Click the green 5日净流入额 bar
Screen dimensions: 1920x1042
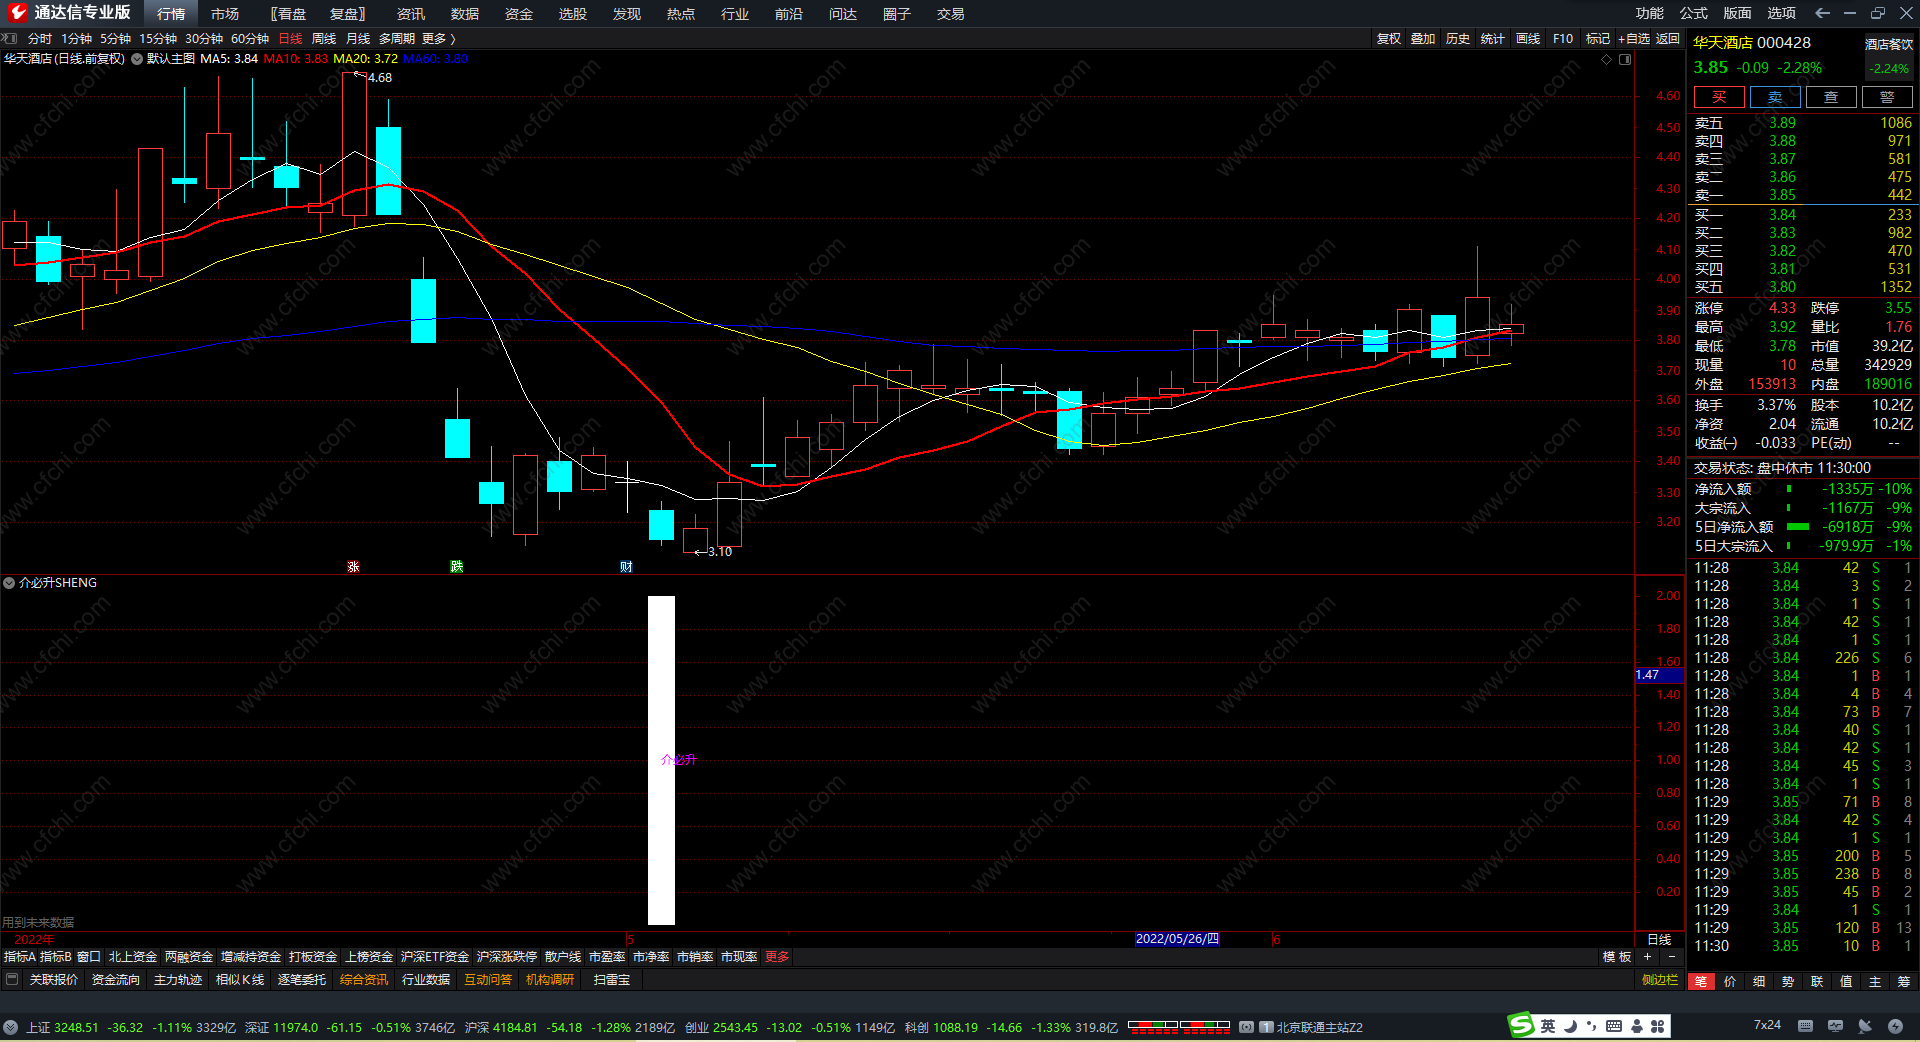pyautogui.click(x=1798, y=527)
